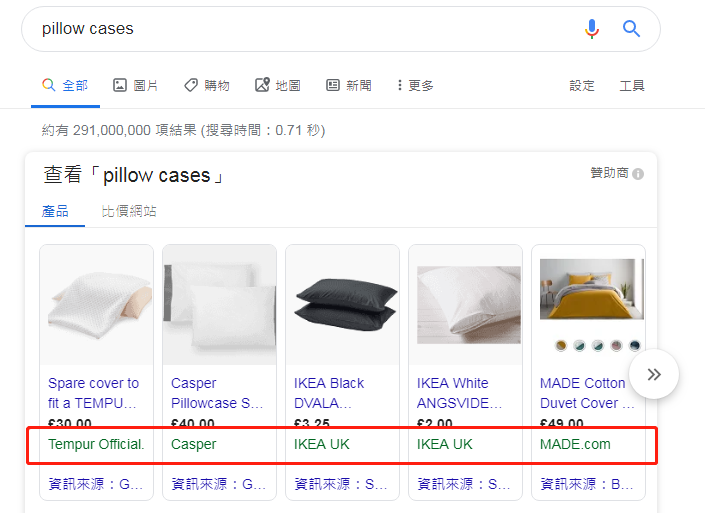Open the 圖片 images tab
Image resolution: width=705 pixels, height=513 pixels.
(135, 86)
